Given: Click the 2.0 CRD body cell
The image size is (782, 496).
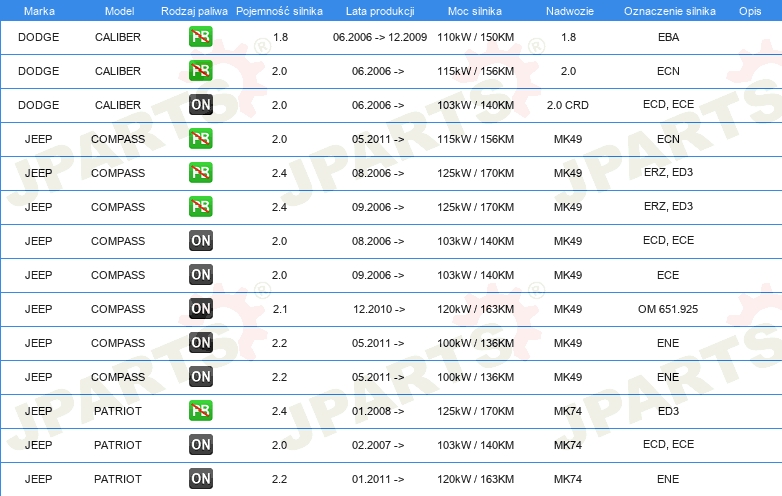Looking at the screenshot, I should point(568,105).
